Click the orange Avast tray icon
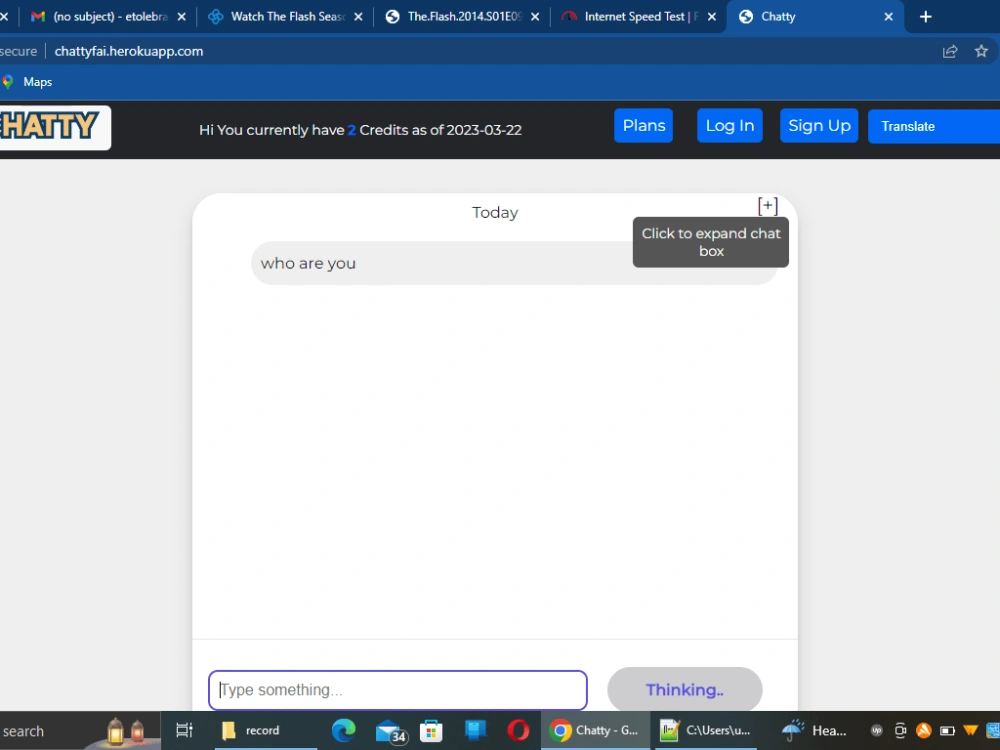The width and height of the screenshot is (1000, 750). pos(923,730)
